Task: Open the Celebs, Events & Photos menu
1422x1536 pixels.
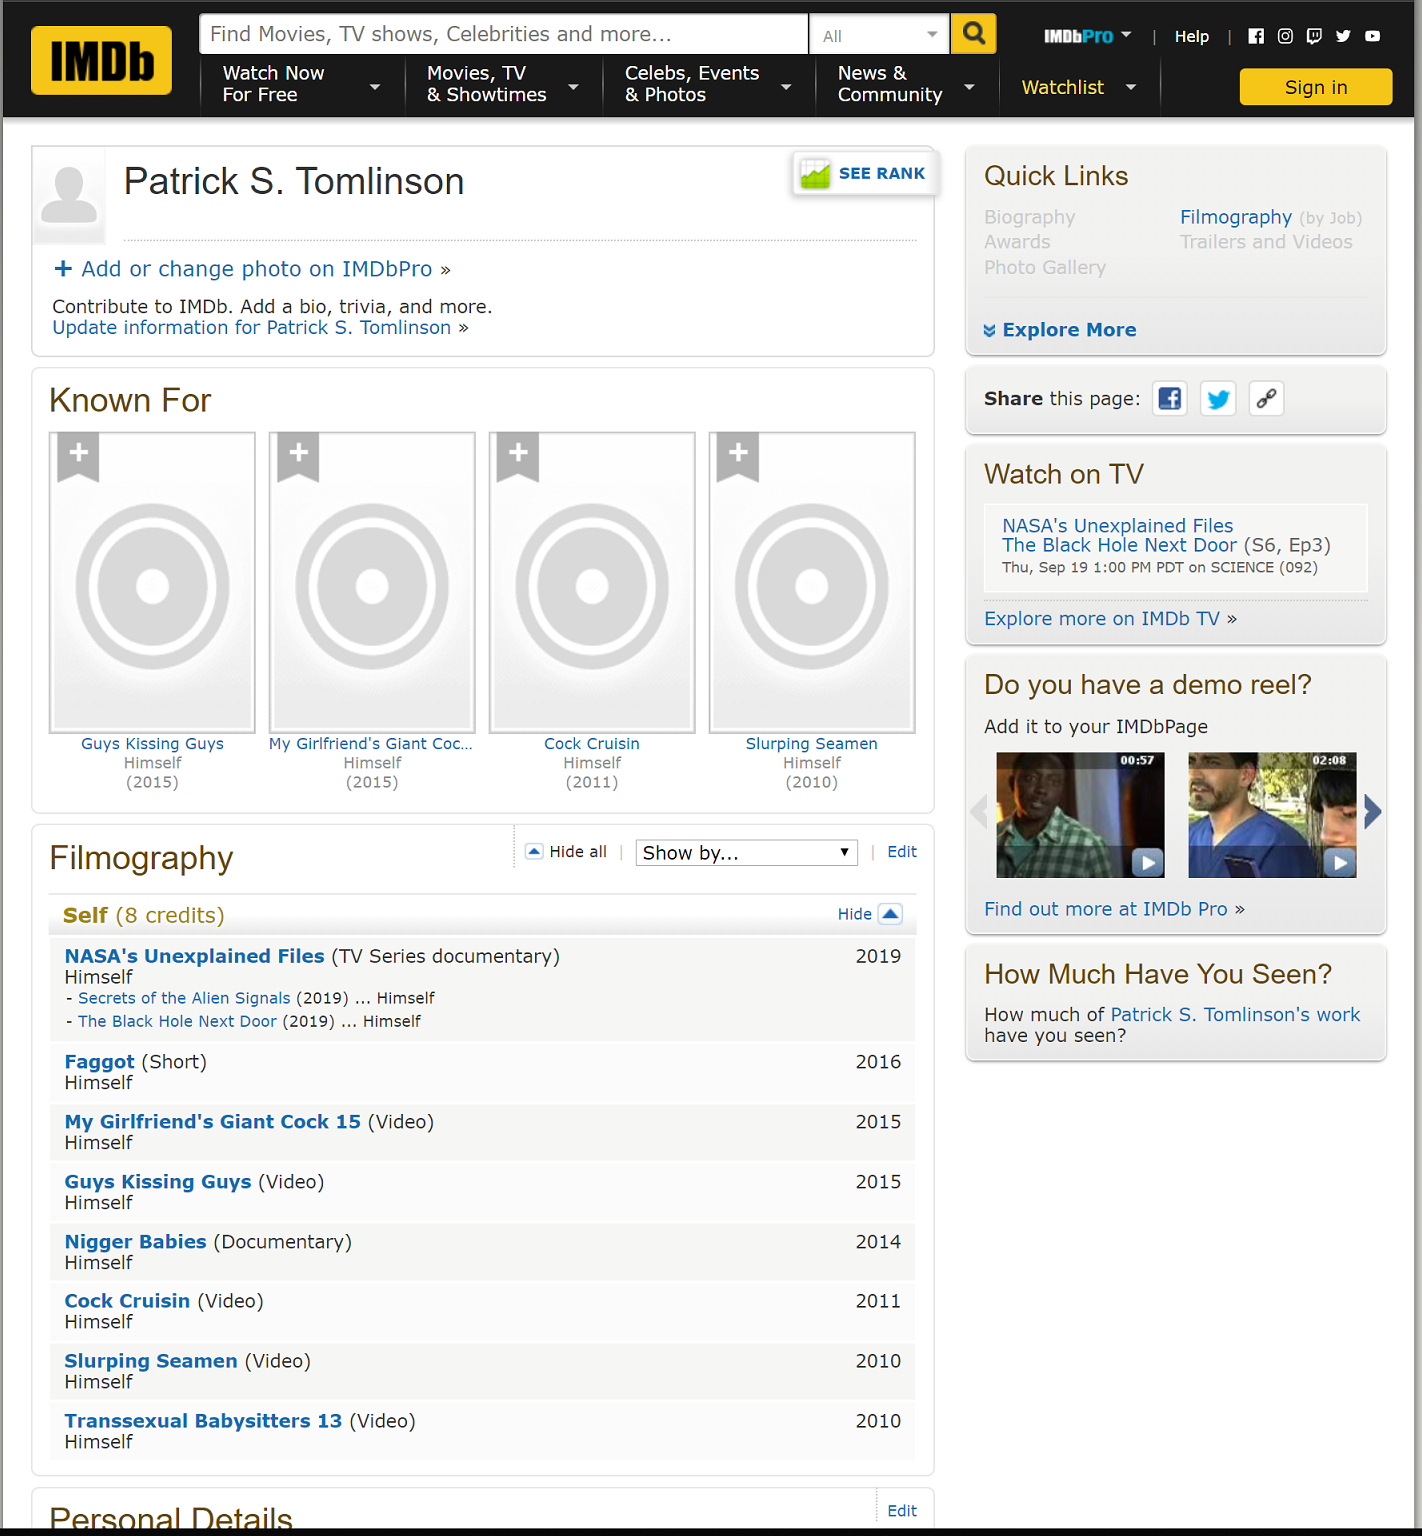Action: pyautogui.click(x=708, y=84)
